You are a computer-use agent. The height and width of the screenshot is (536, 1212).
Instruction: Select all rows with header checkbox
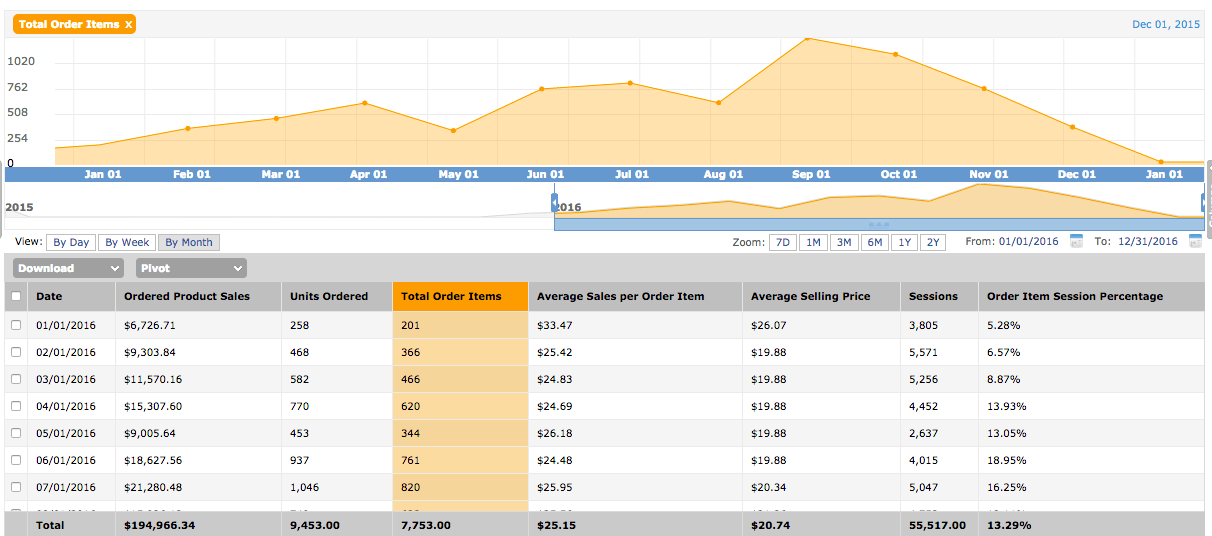[16, 296]
